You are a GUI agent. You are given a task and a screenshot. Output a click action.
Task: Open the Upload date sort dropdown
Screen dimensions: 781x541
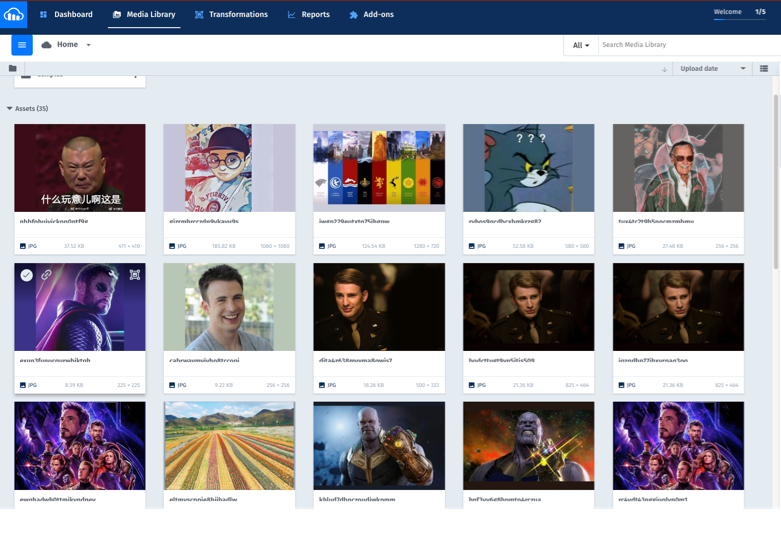coord(712,69)
